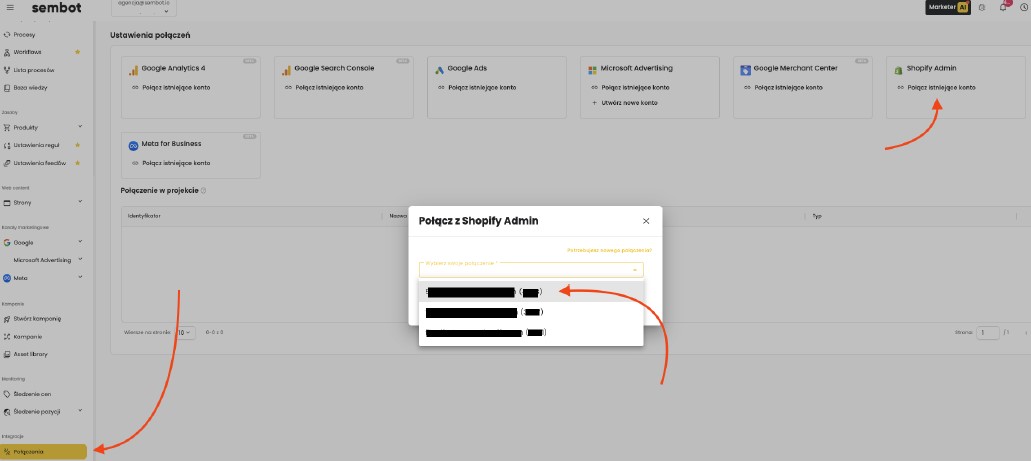Connect existing account for Google Merchant Center
1031x461 pixels.
[x=788, y=87]
